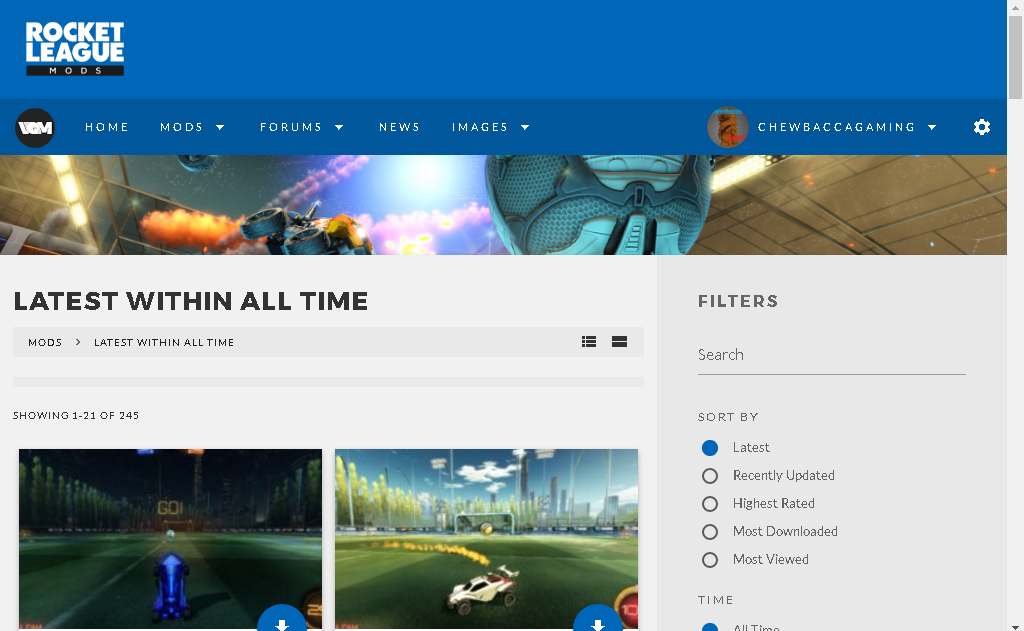Image resolution: width=1024 pixels, height=631 pixels.
Task: Open the Forums menu item
Action: [x=291, y=127]
